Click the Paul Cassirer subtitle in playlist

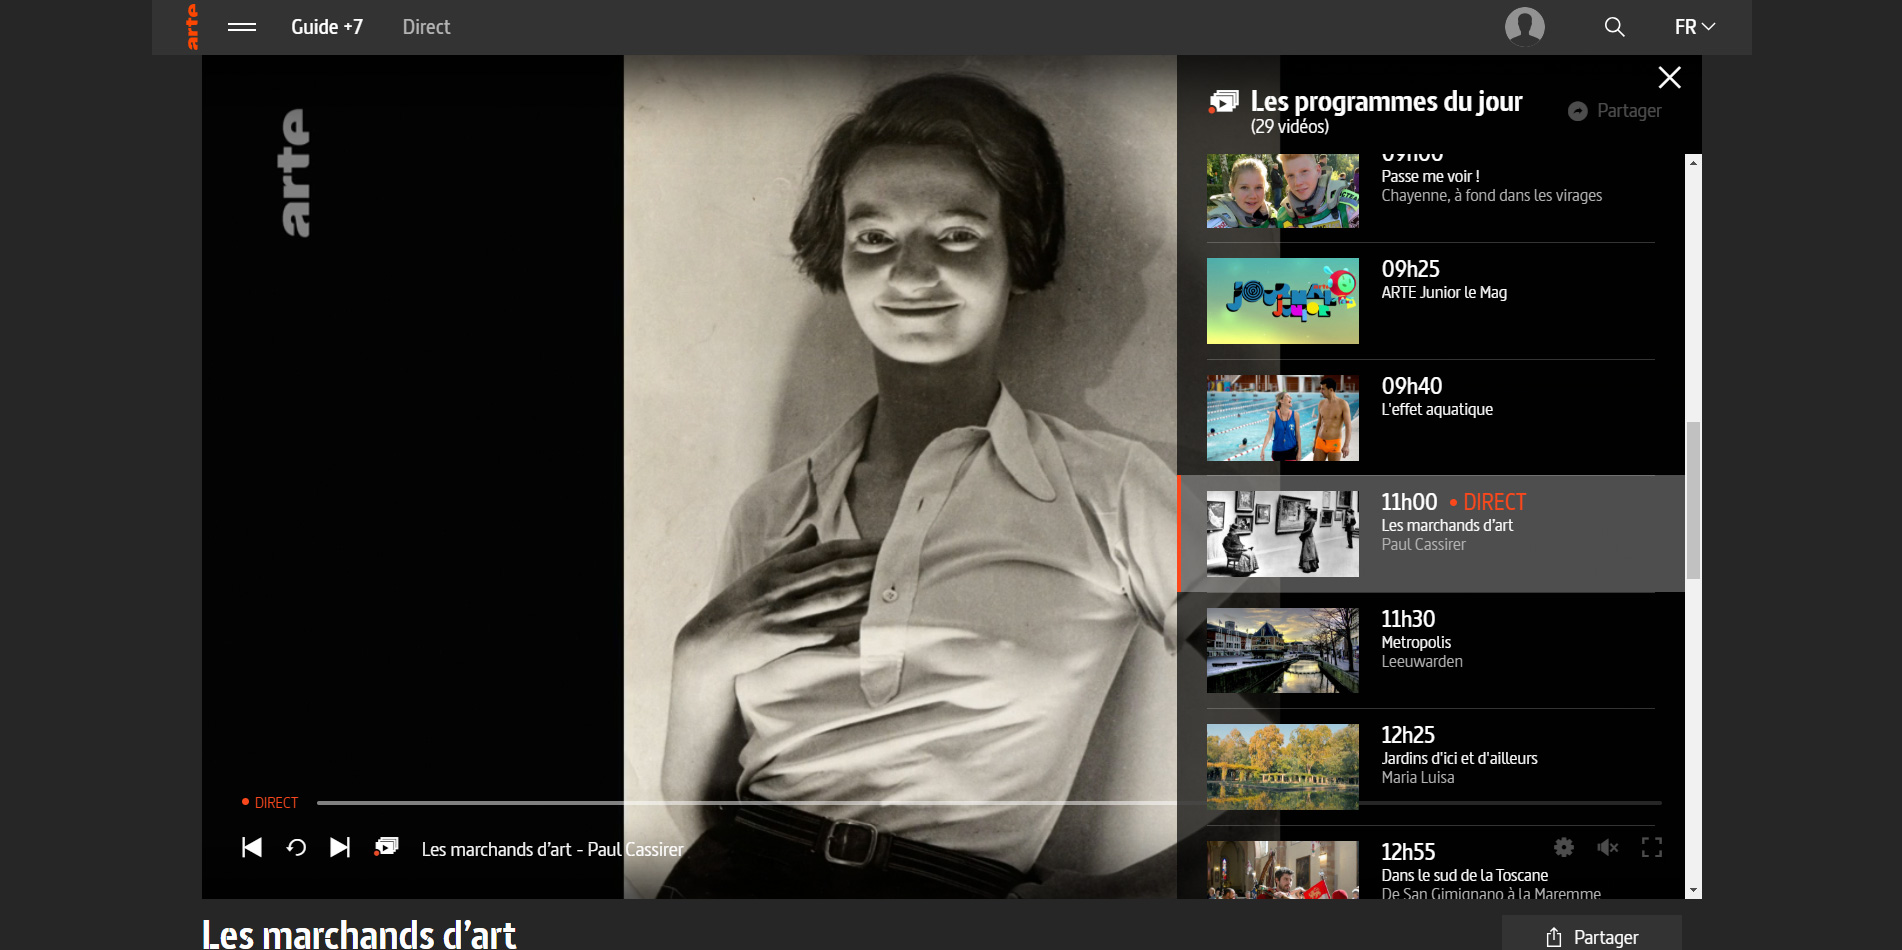tap(1423, 544)
